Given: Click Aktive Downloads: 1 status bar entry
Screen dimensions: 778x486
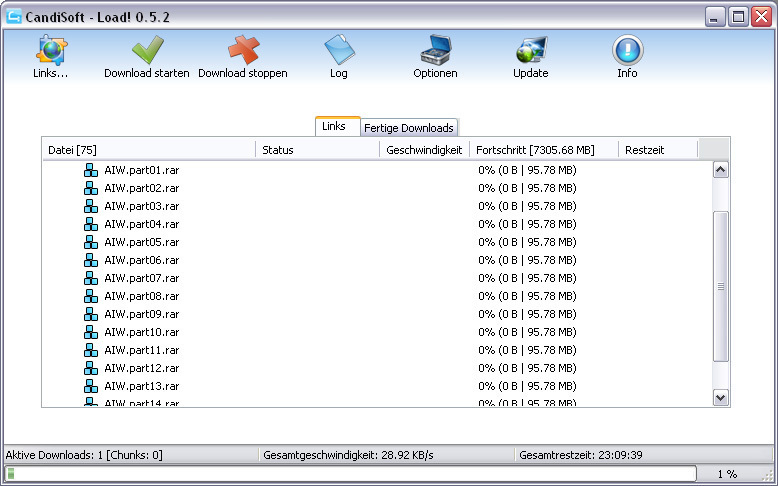Looking at the screenshot, I should tap(84, 455).
